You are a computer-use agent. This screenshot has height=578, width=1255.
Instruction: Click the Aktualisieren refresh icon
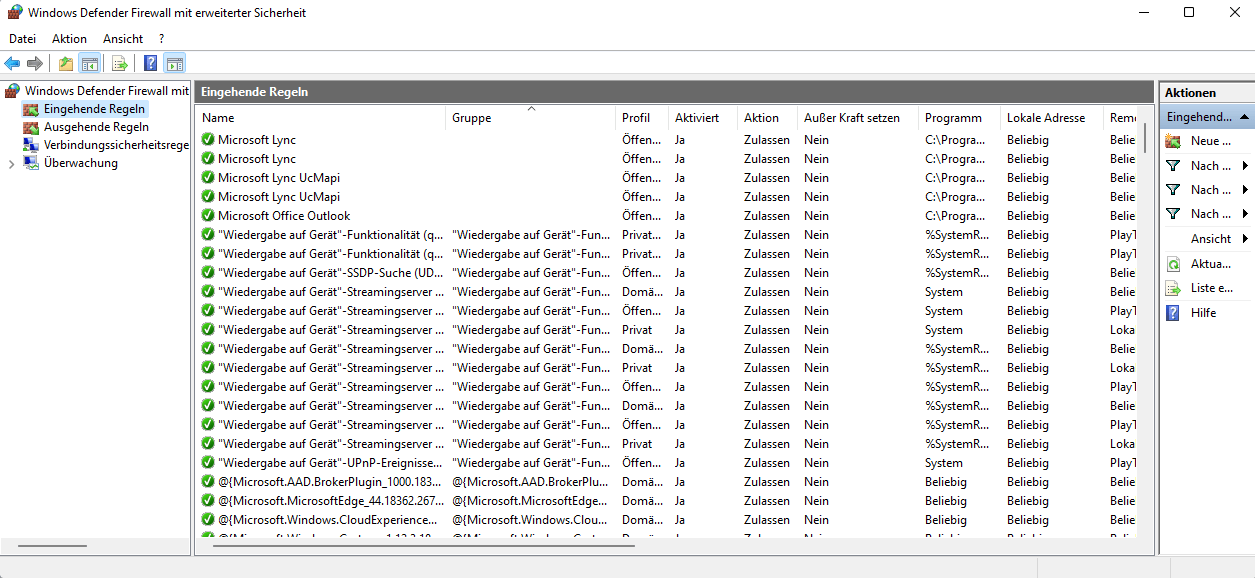pos(1173,264)
